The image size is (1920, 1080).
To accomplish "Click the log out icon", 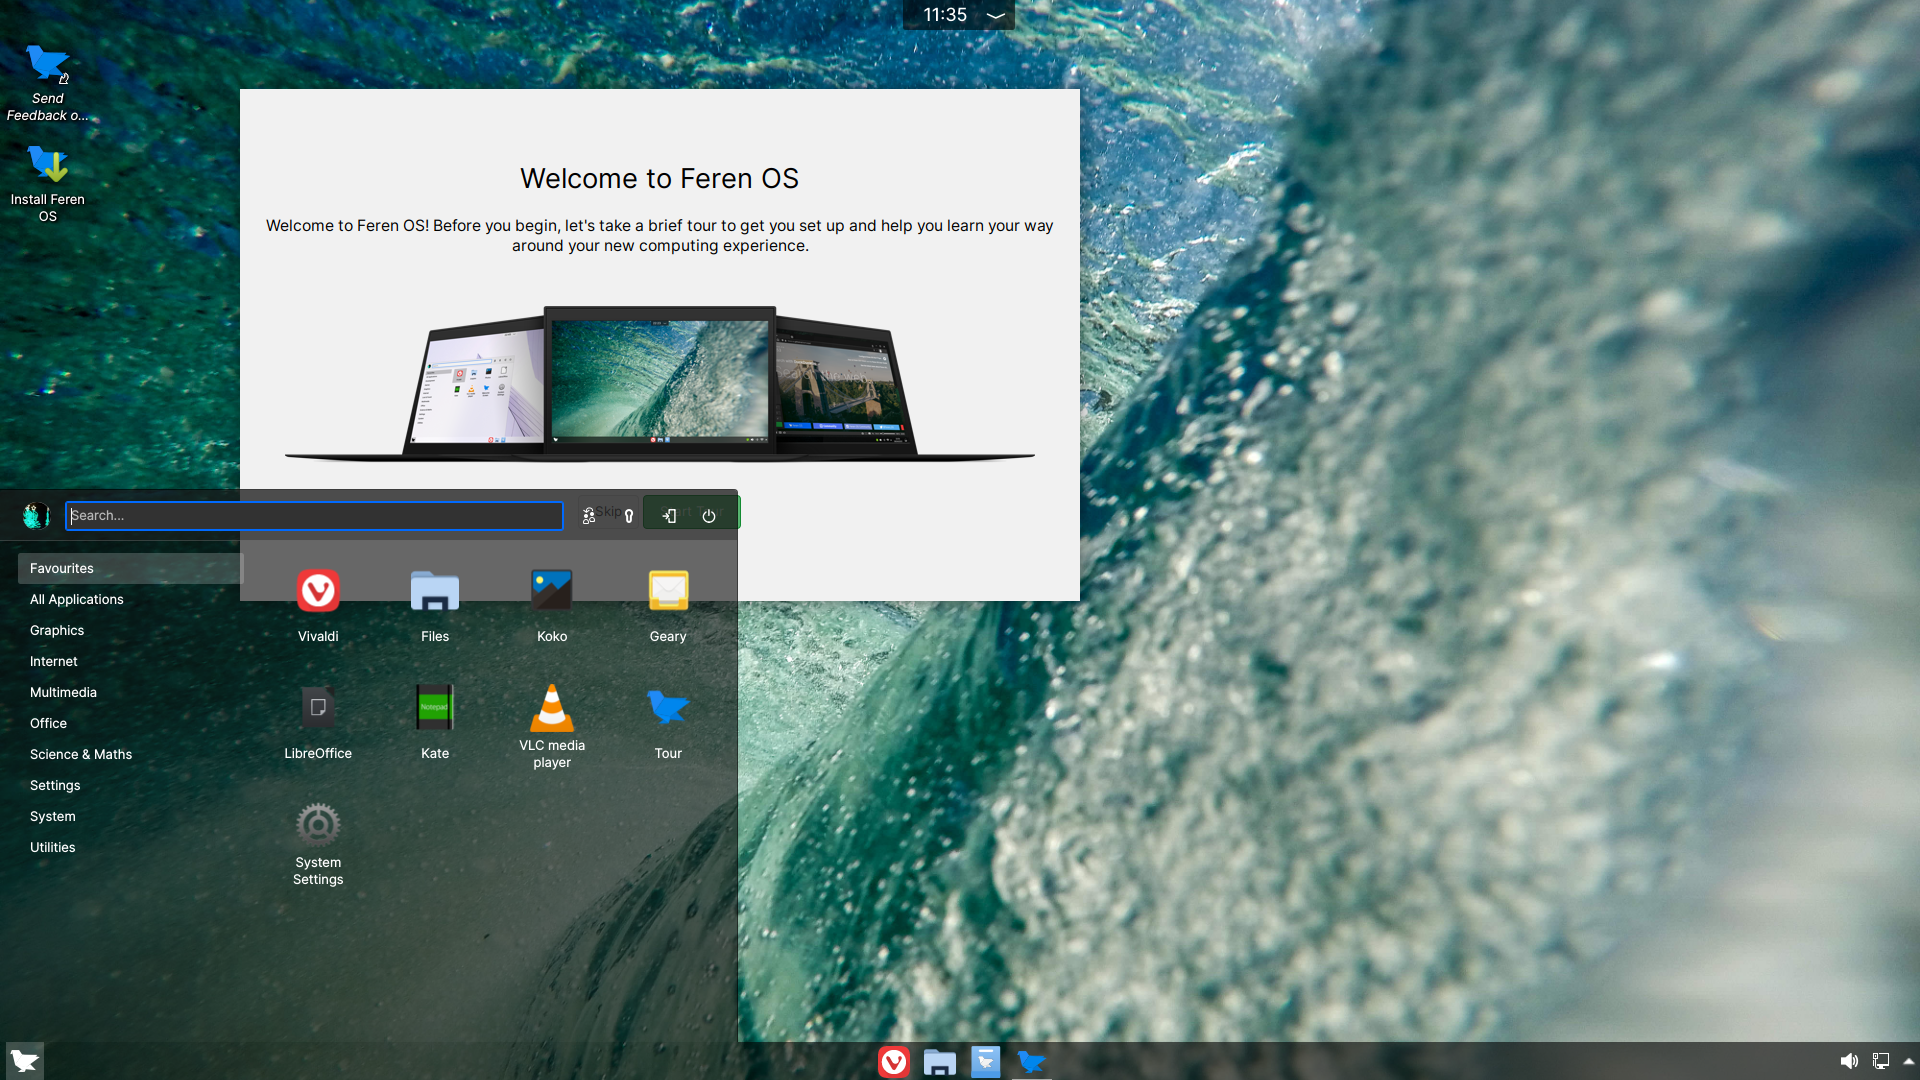I will click(670, 516).
